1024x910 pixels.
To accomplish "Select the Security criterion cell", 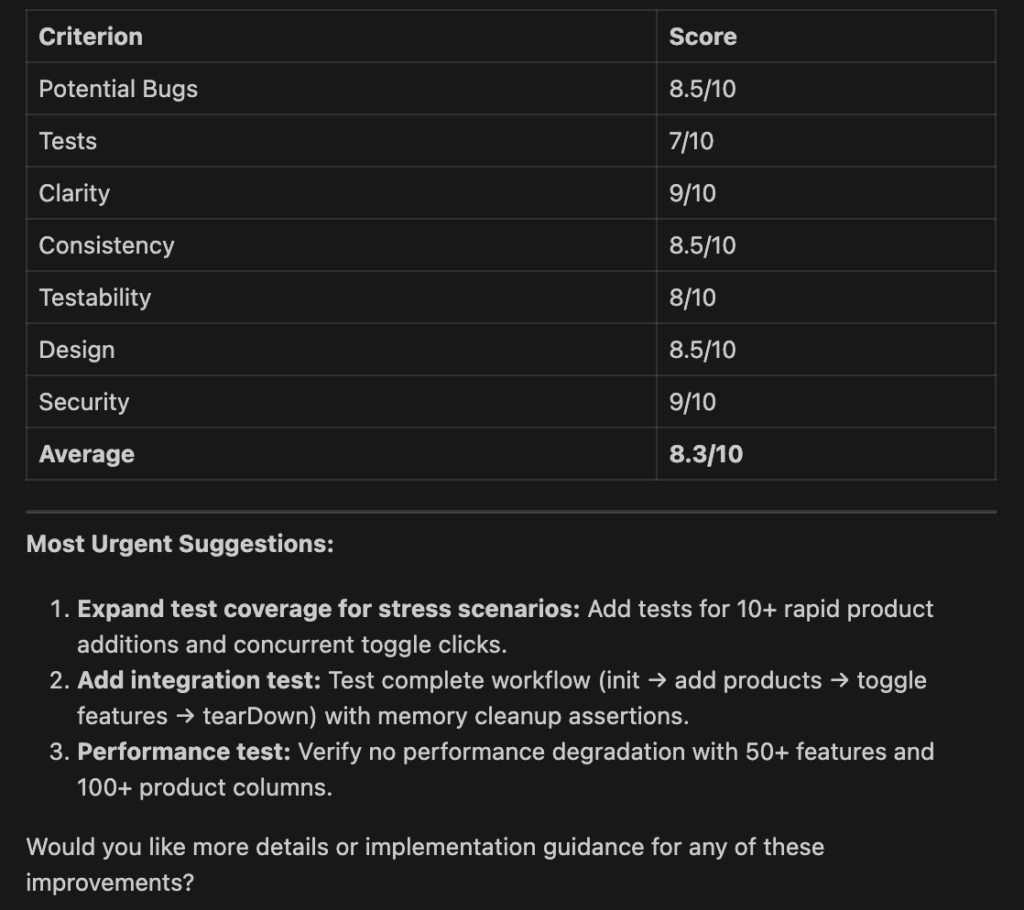I will 84,402.
